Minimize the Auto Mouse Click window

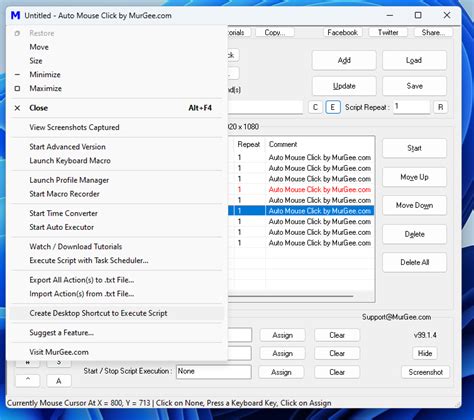point(390,15)
